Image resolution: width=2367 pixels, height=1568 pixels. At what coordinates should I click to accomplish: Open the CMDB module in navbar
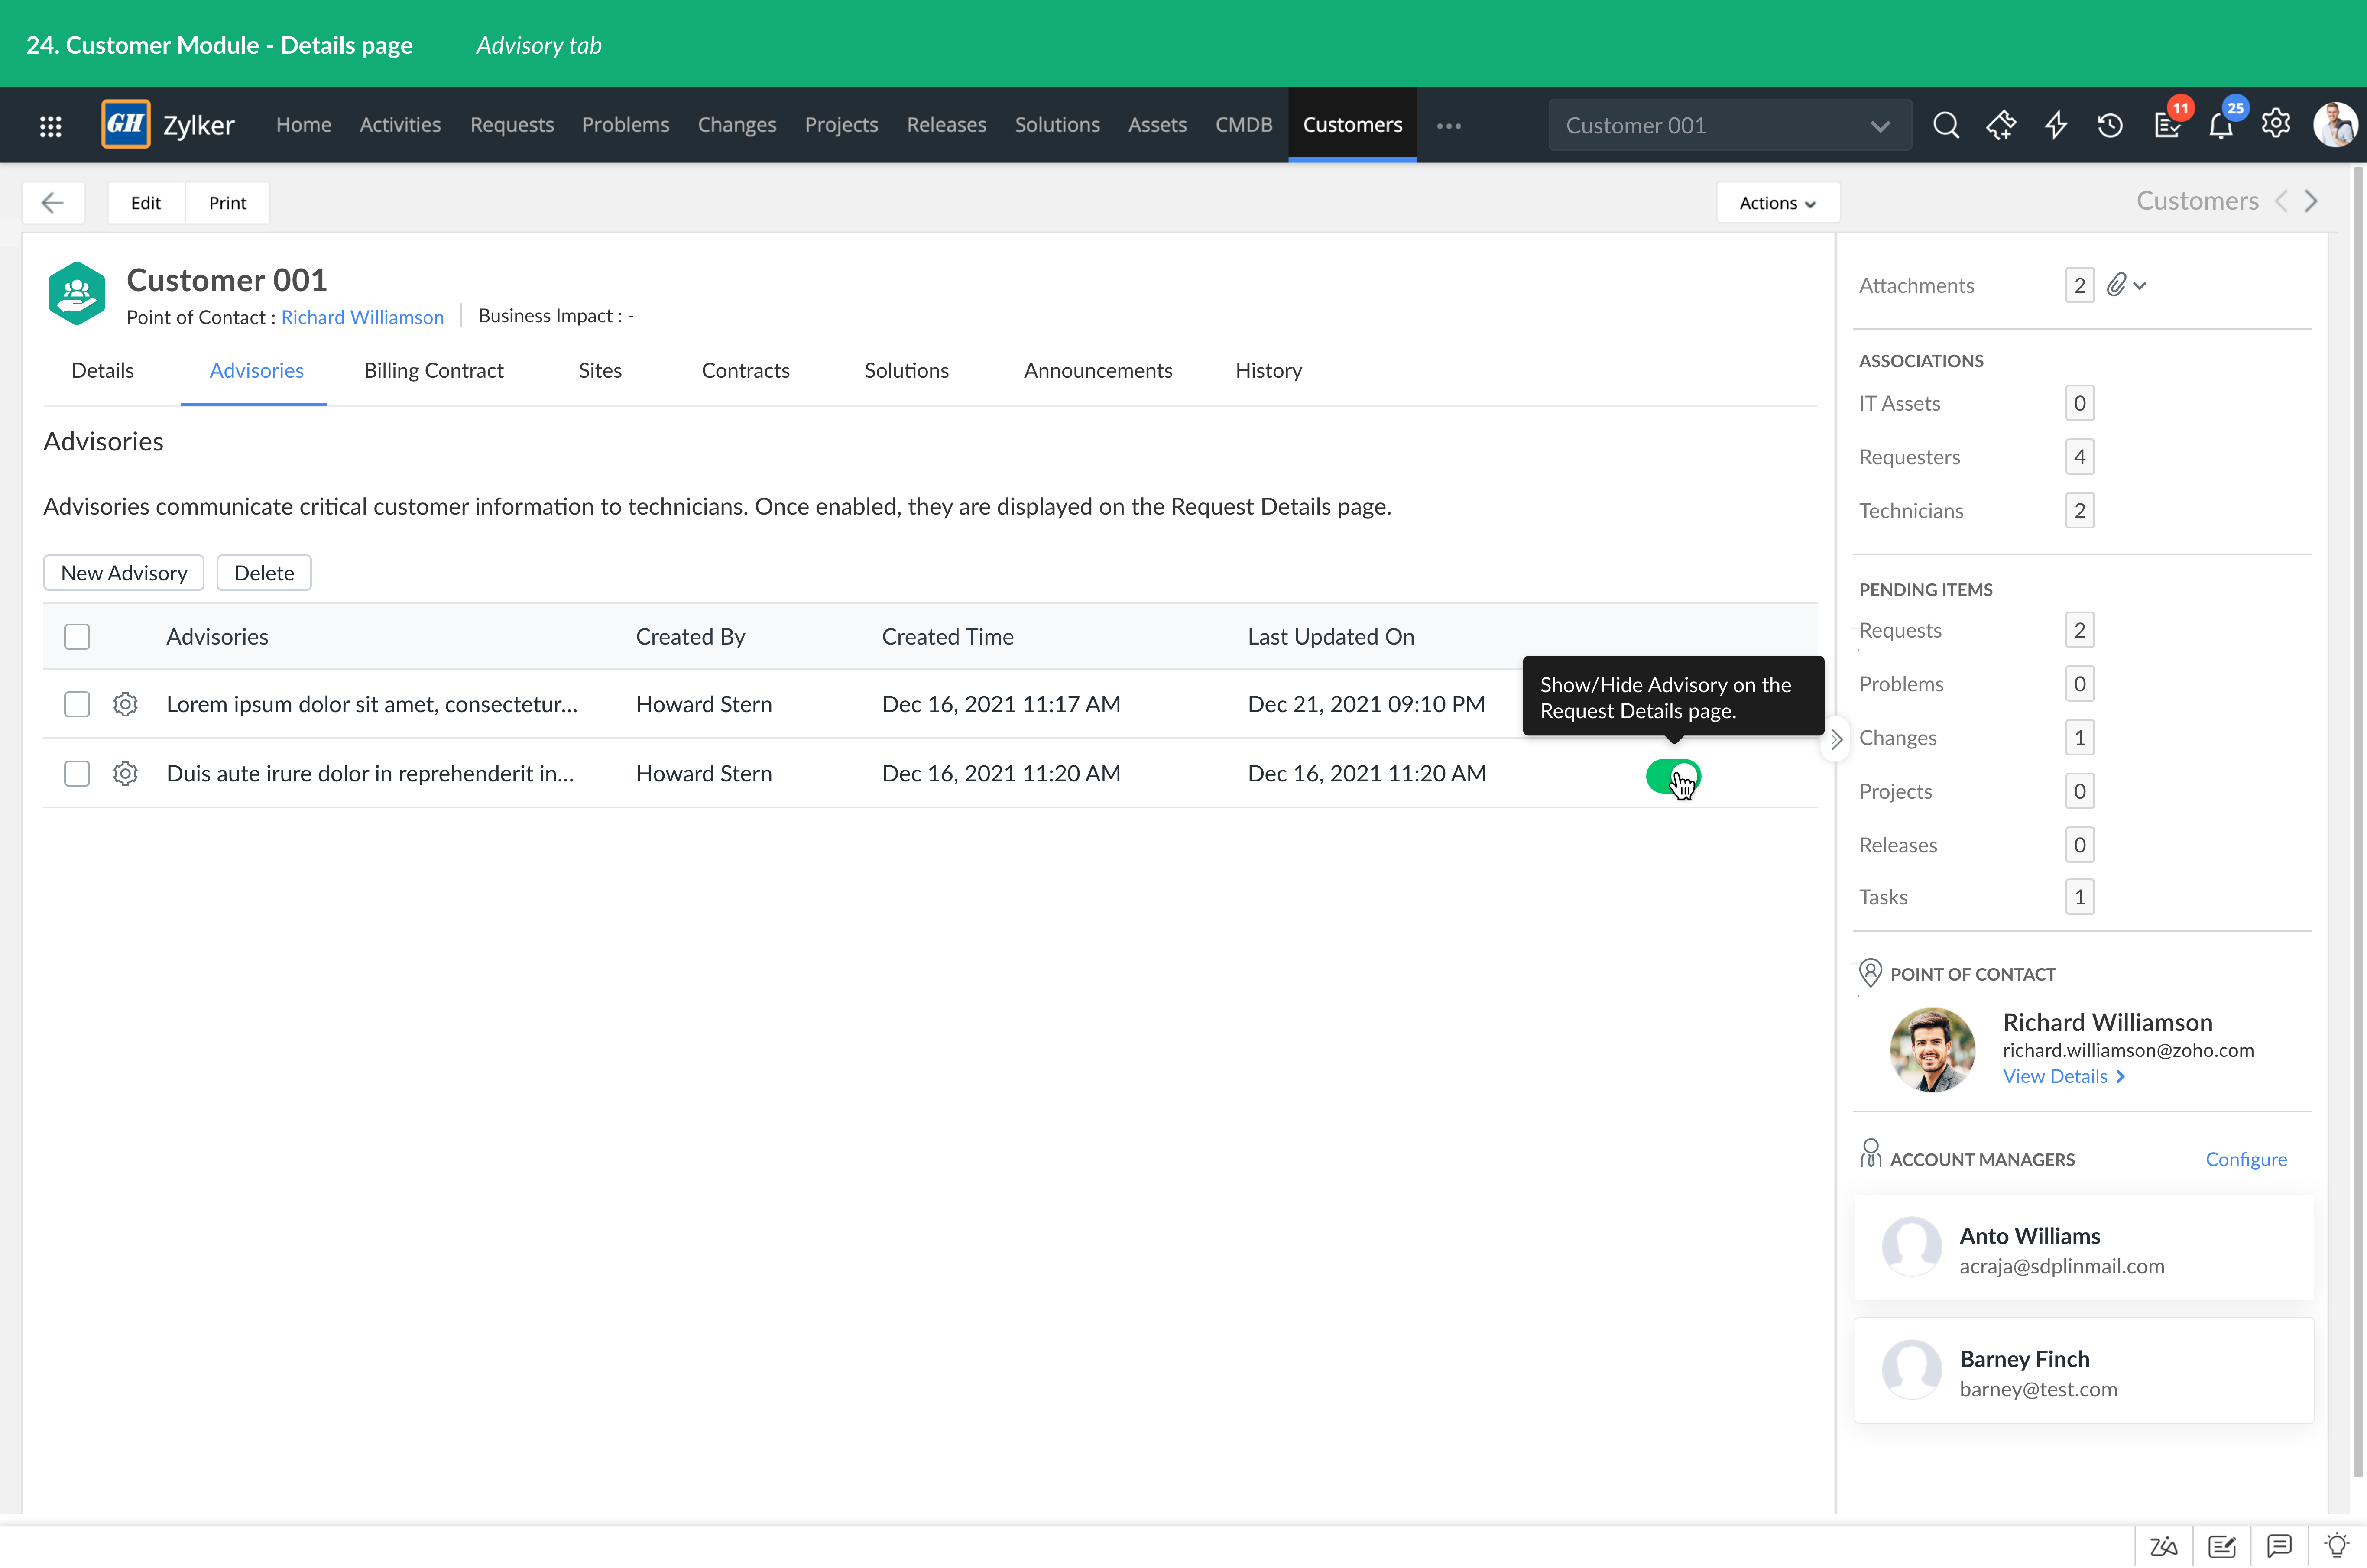point(1244,125)
